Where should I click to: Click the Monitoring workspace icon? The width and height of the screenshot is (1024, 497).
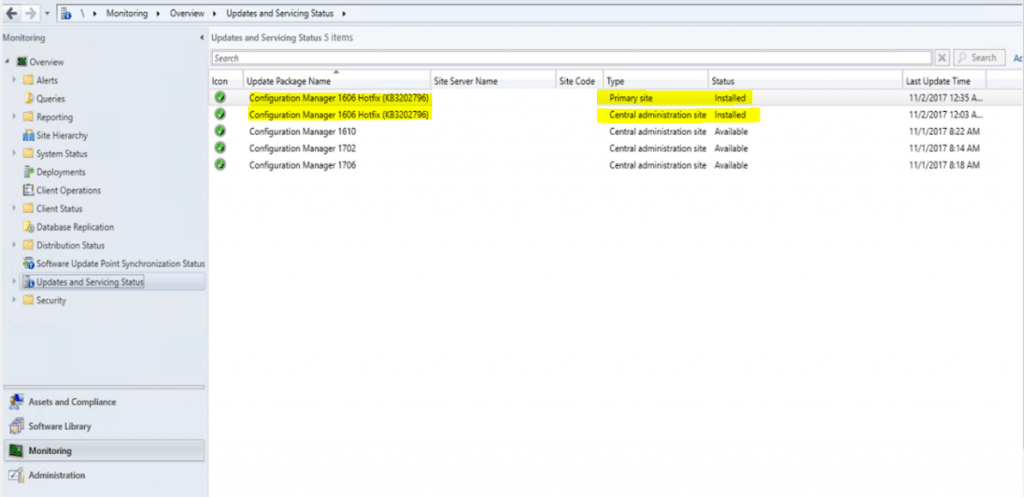click(x=17, y=451)
